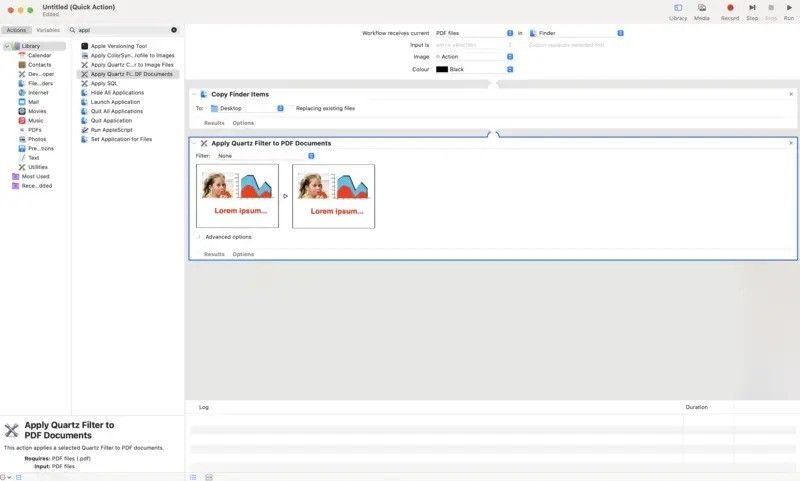
Task: Select Contacts category in Library
Action: (x=39, y=65)
